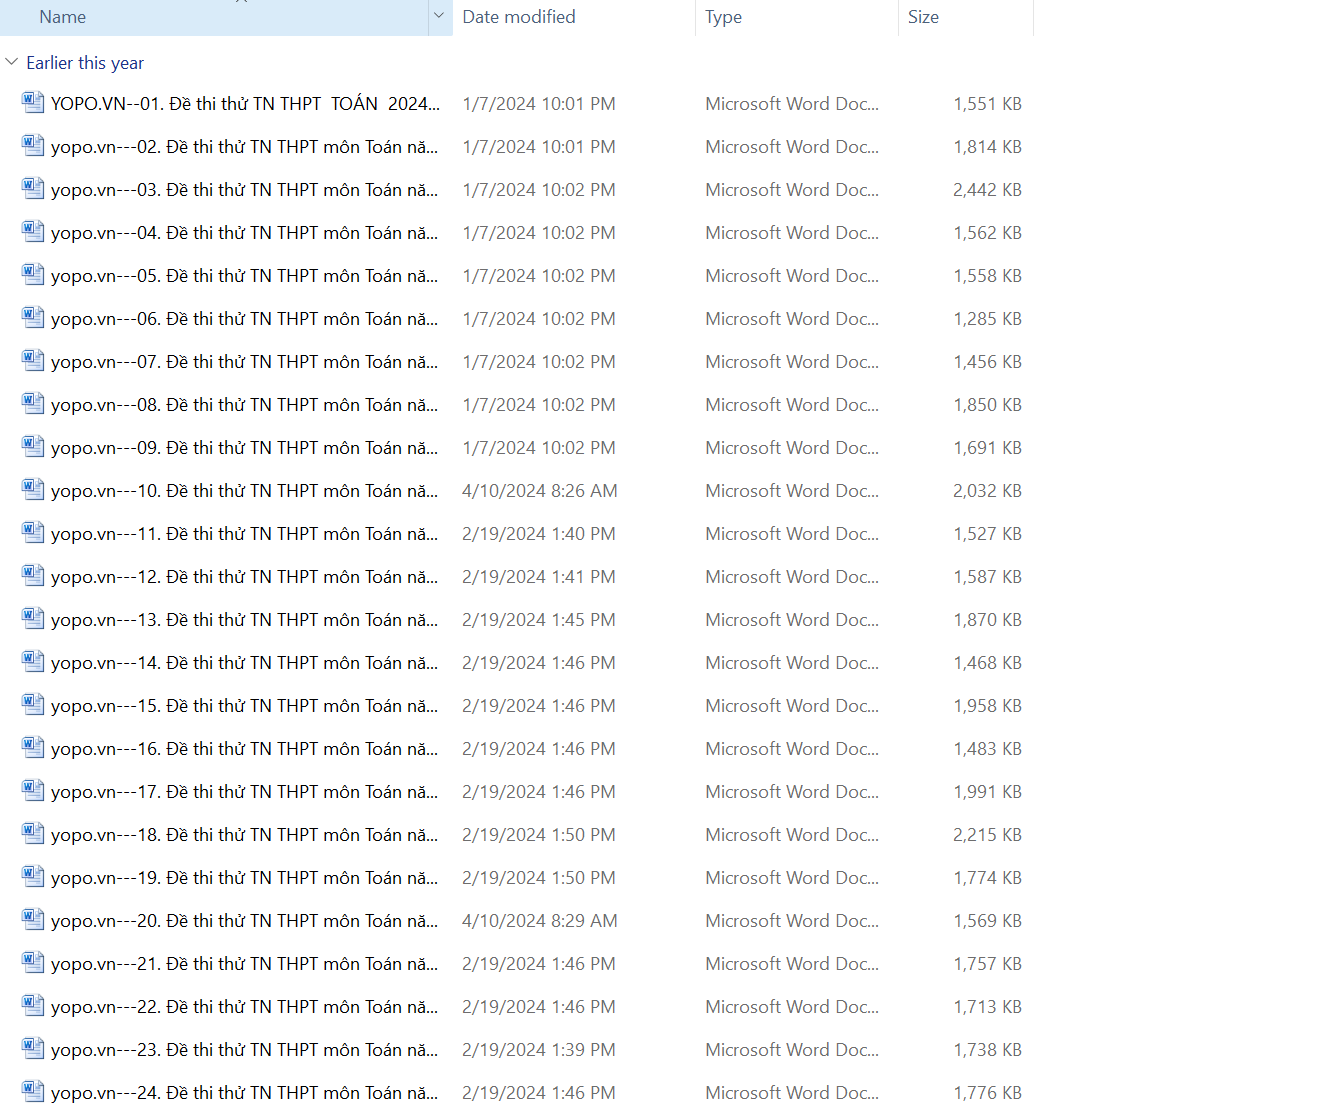Viewport: 1338px width, 1108px height.
Task: Click size value 2,032 KB
Action: point(987,491)
